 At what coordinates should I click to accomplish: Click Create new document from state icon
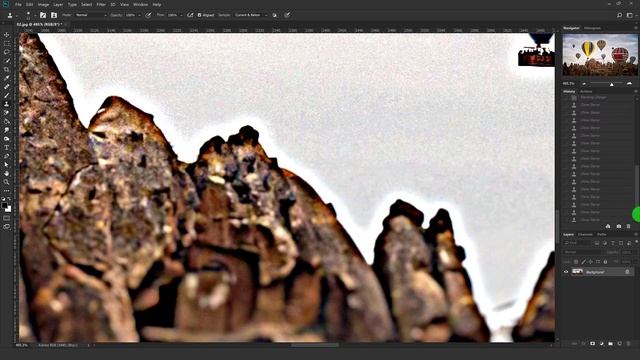click(x=608, y=226)
